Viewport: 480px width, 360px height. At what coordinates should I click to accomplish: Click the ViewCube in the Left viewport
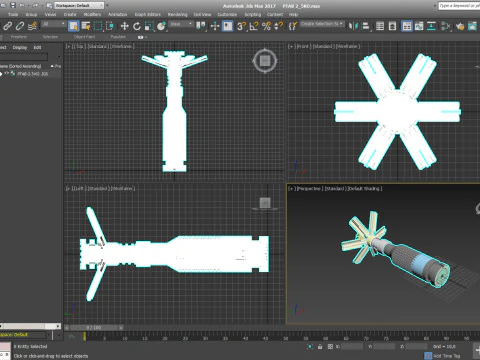tap(265, 203)
